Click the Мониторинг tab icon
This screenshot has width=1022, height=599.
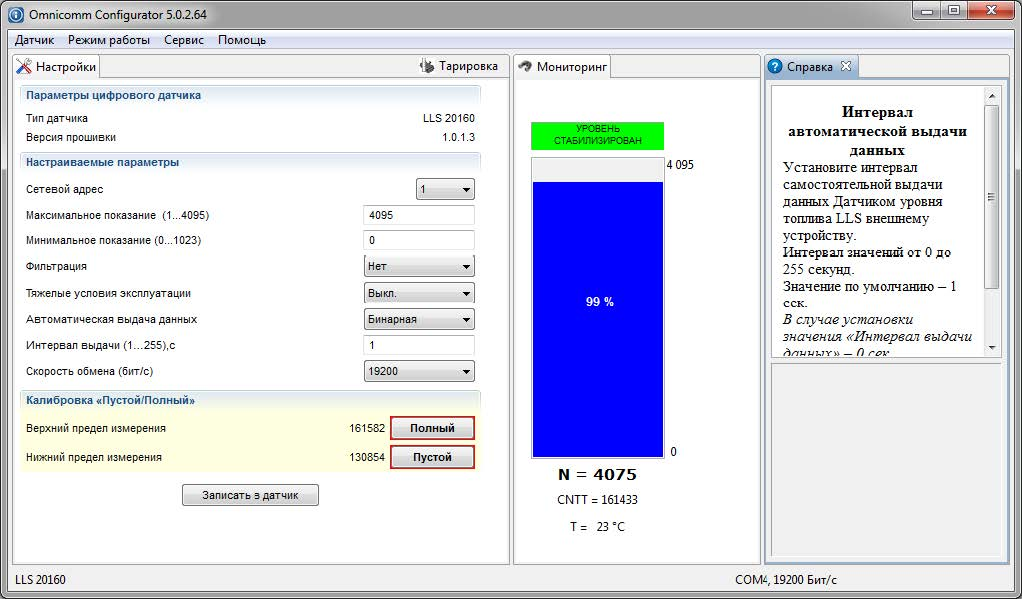(525, 66)
